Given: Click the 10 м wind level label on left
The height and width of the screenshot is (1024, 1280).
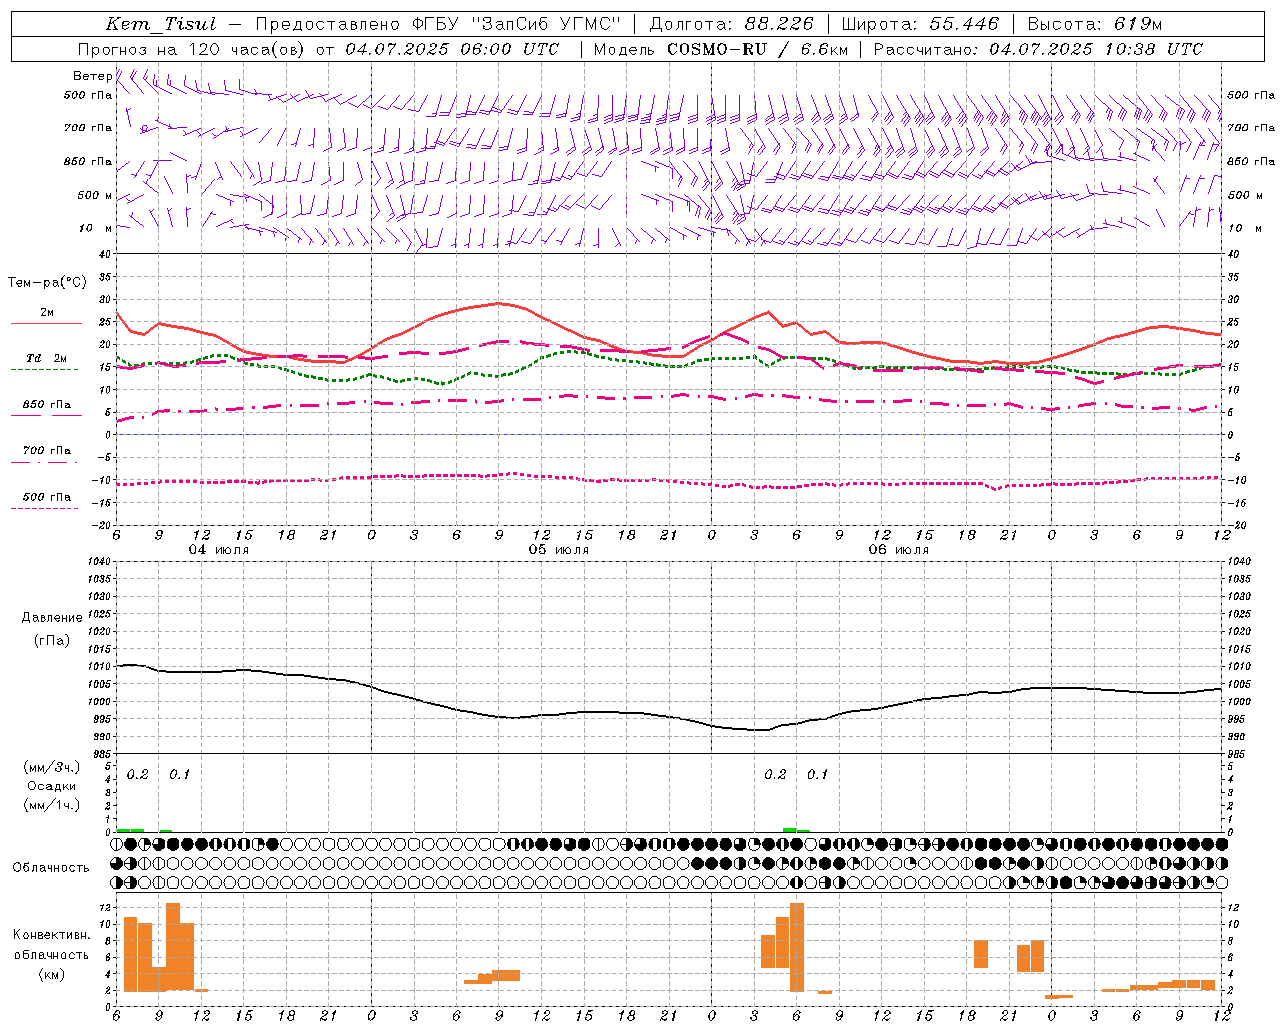Looking at the screenshot, I should coord(95,228).
